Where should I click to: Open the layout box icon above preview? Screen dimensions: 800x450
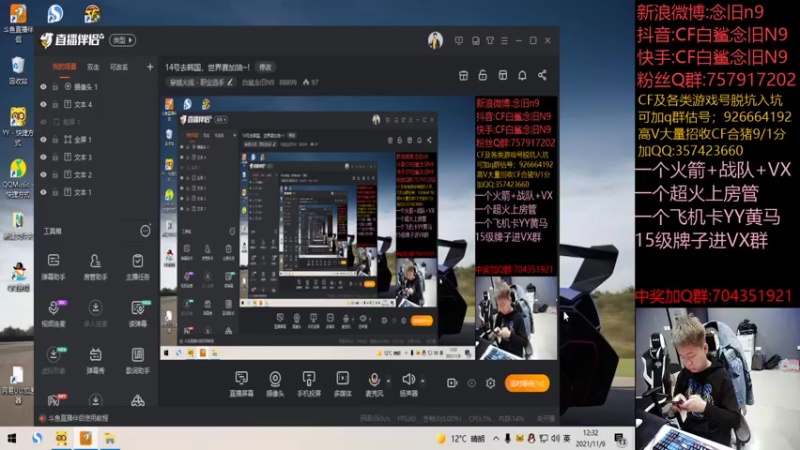503,76
